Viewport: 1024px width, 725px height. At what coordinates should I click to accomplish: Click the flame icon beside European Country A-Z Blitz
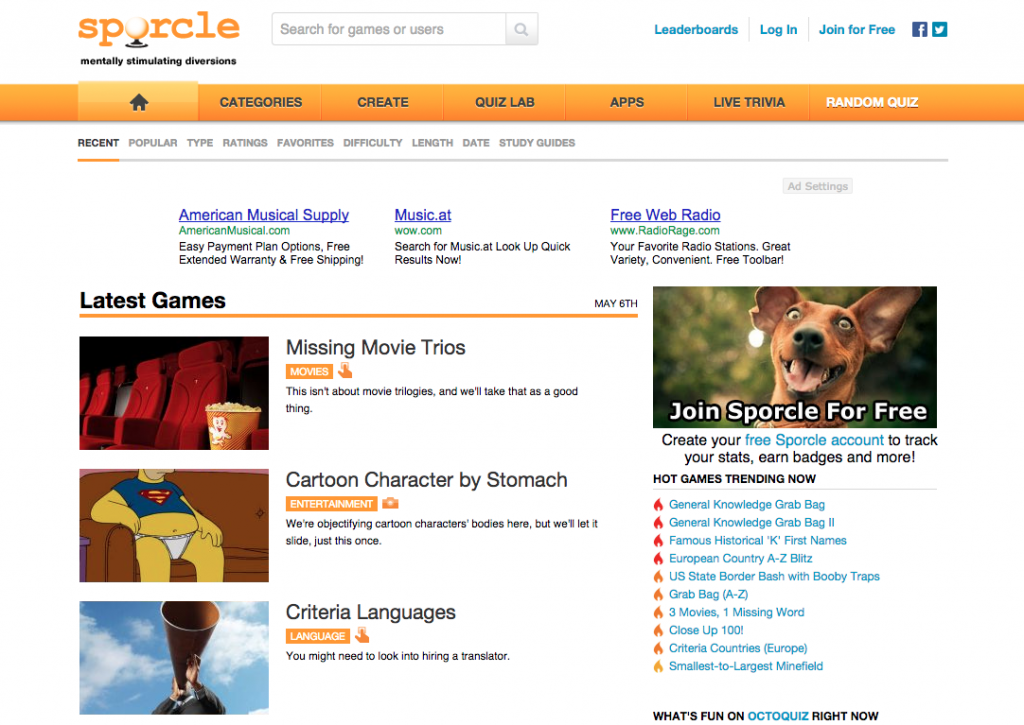click(658, 558)
